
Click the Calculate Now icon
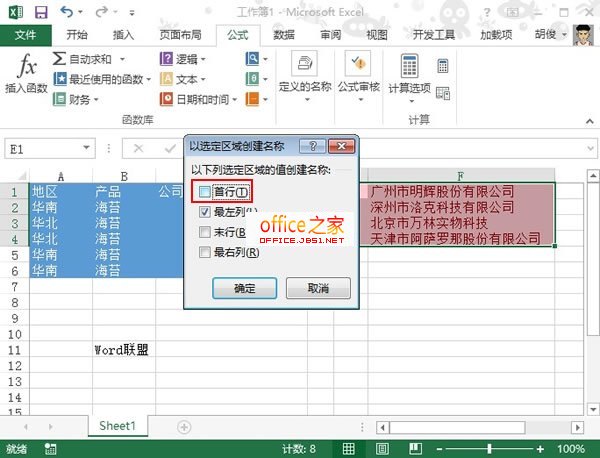coord(443,66)
